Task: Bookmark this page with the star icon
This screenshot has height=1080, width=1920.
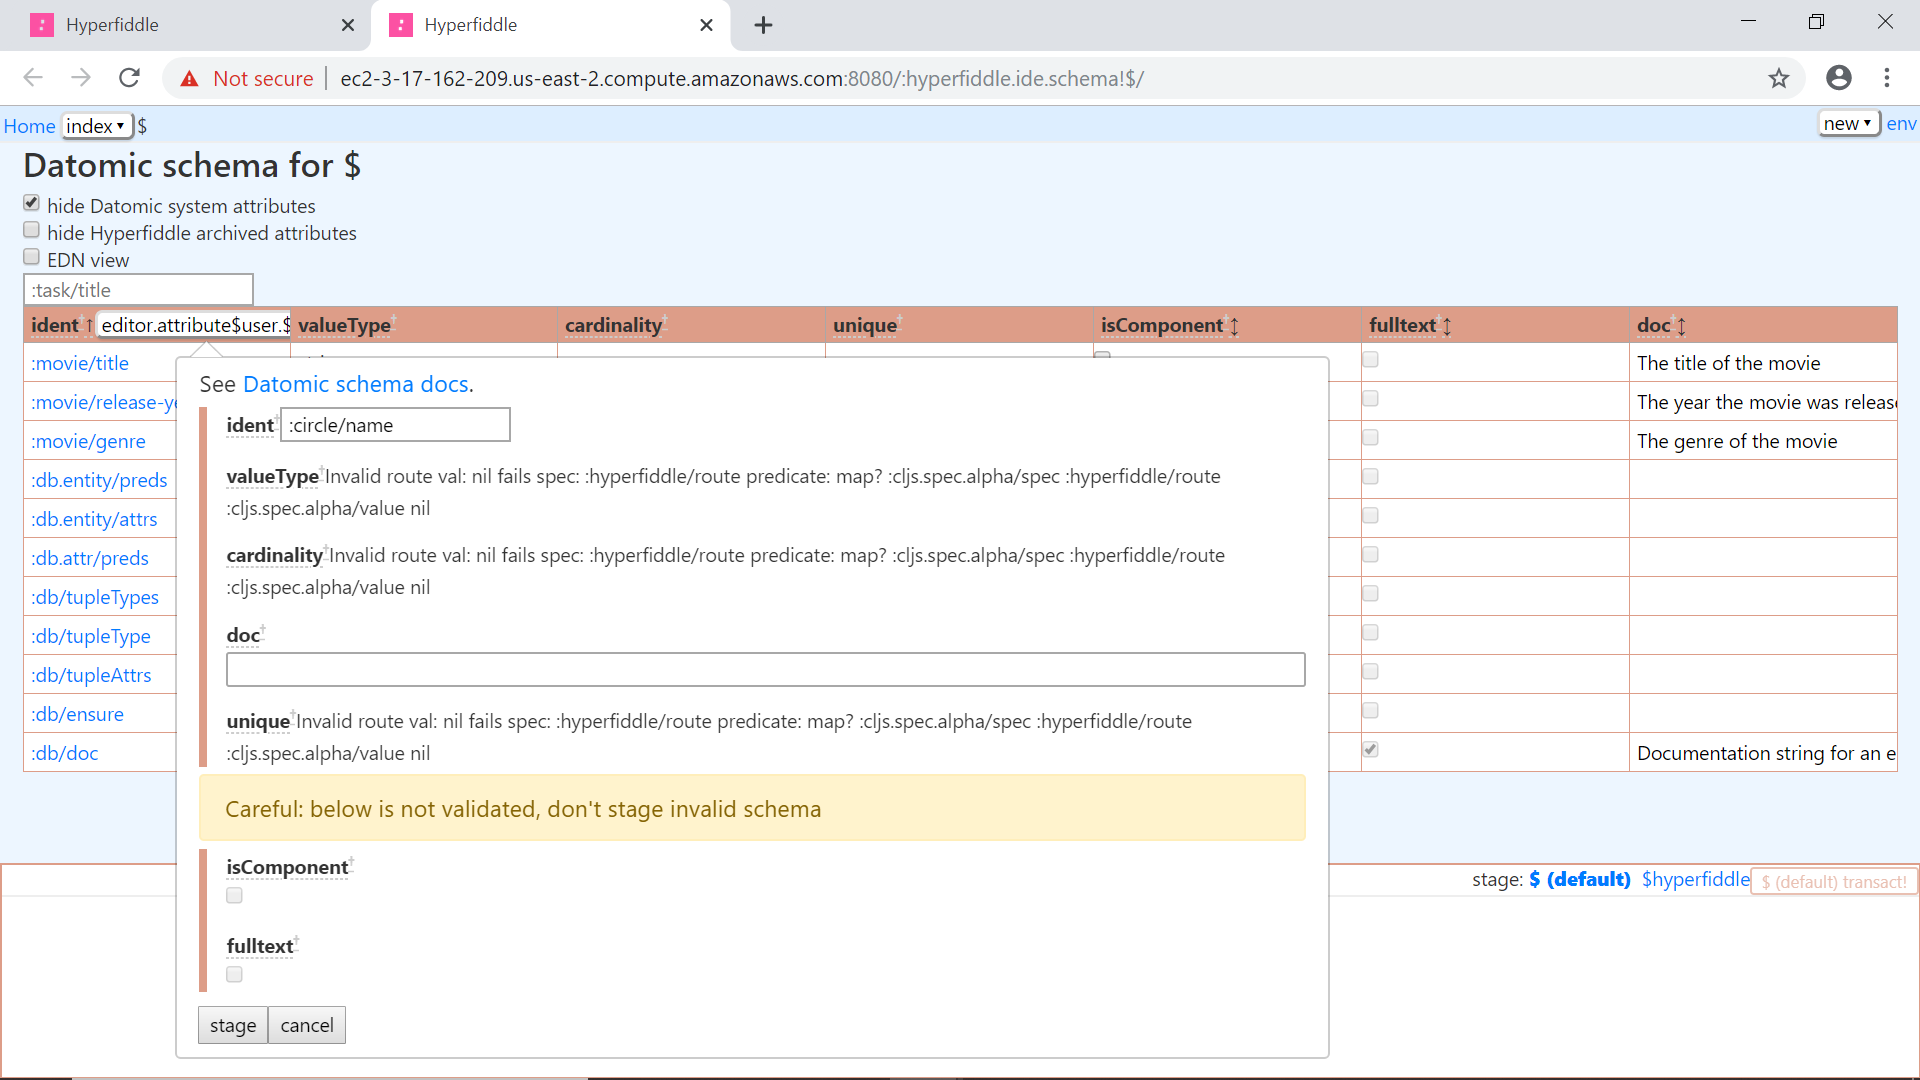Action: click(x=1778, y=78)
